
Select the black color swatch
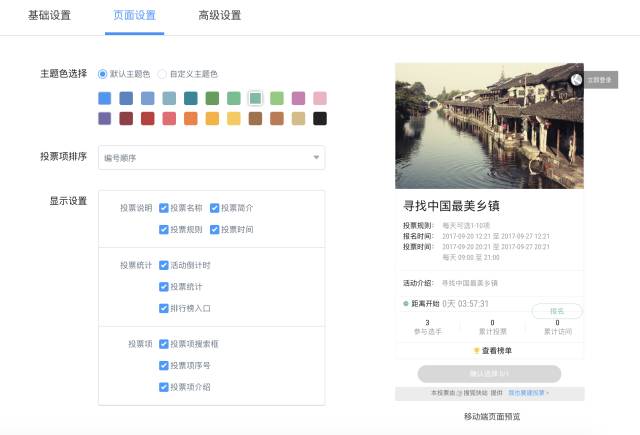click(x=320, y=119)
